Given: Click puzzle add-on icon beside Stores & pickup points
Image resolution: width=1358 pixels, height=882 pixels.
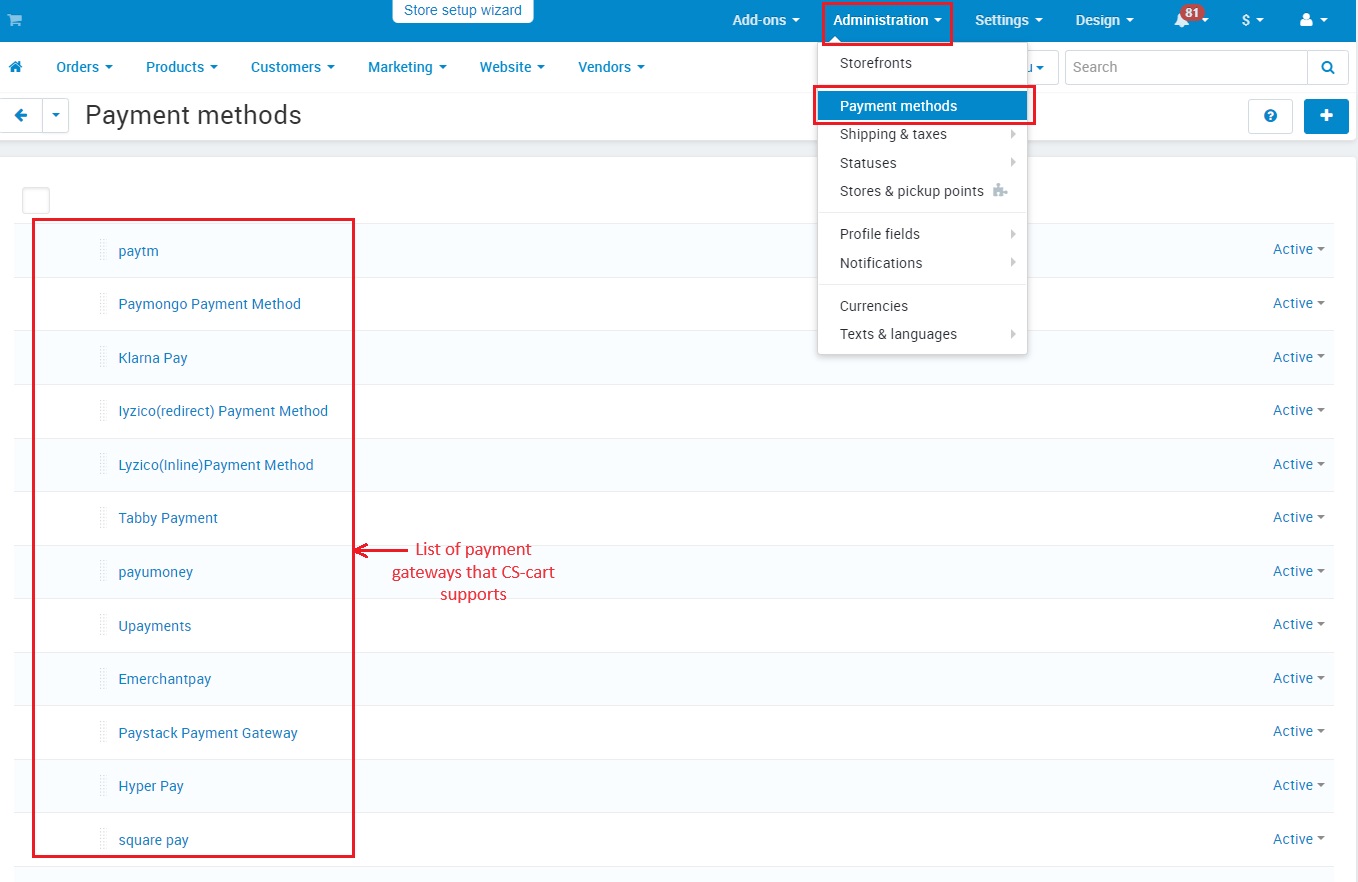Looking at the screenshot, I should (1000, 191).
